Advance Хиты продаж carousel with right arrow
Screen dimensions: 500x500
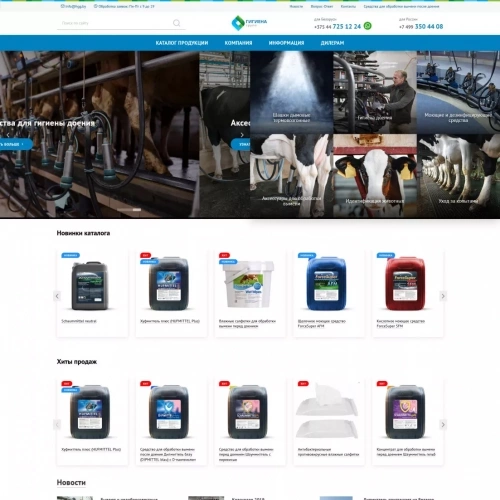443,425
